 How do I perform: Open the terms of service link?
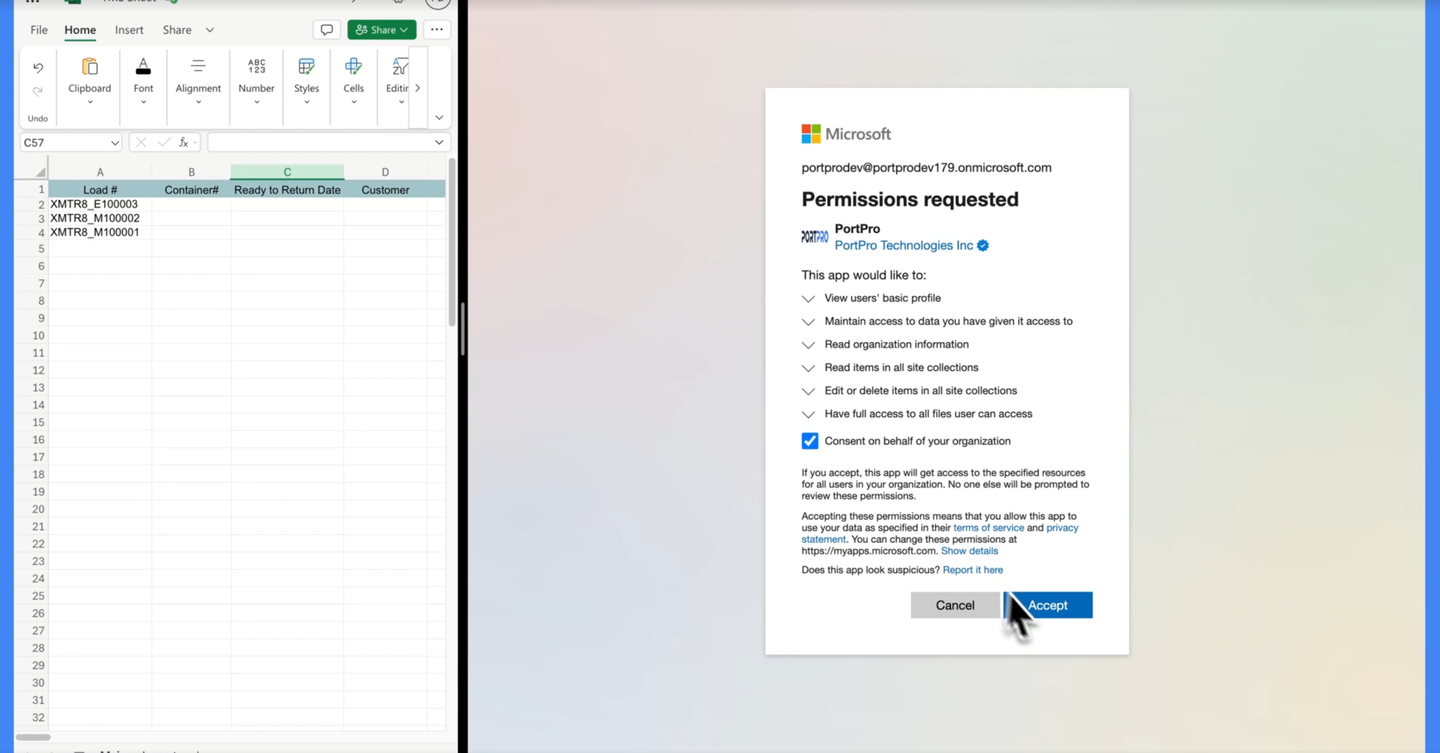point(988,528)
